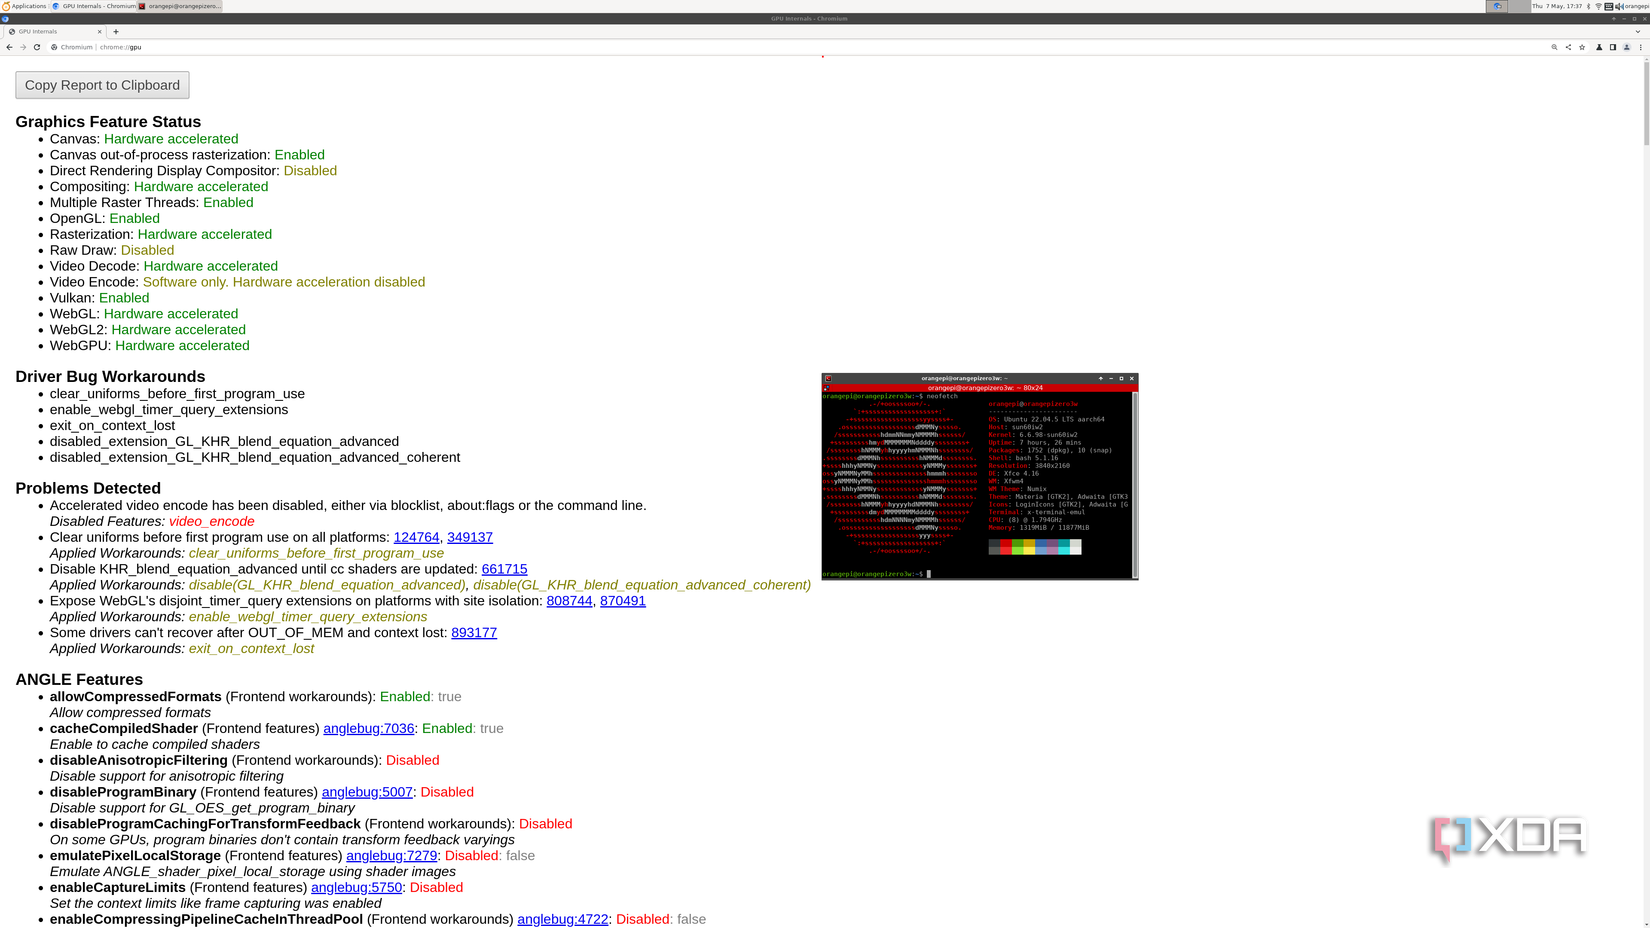This screenshot has height=928, width=1650.
Task: Open the orangepi user menu in the panel
Action: pyautogui.click(x=1636, y=6)
